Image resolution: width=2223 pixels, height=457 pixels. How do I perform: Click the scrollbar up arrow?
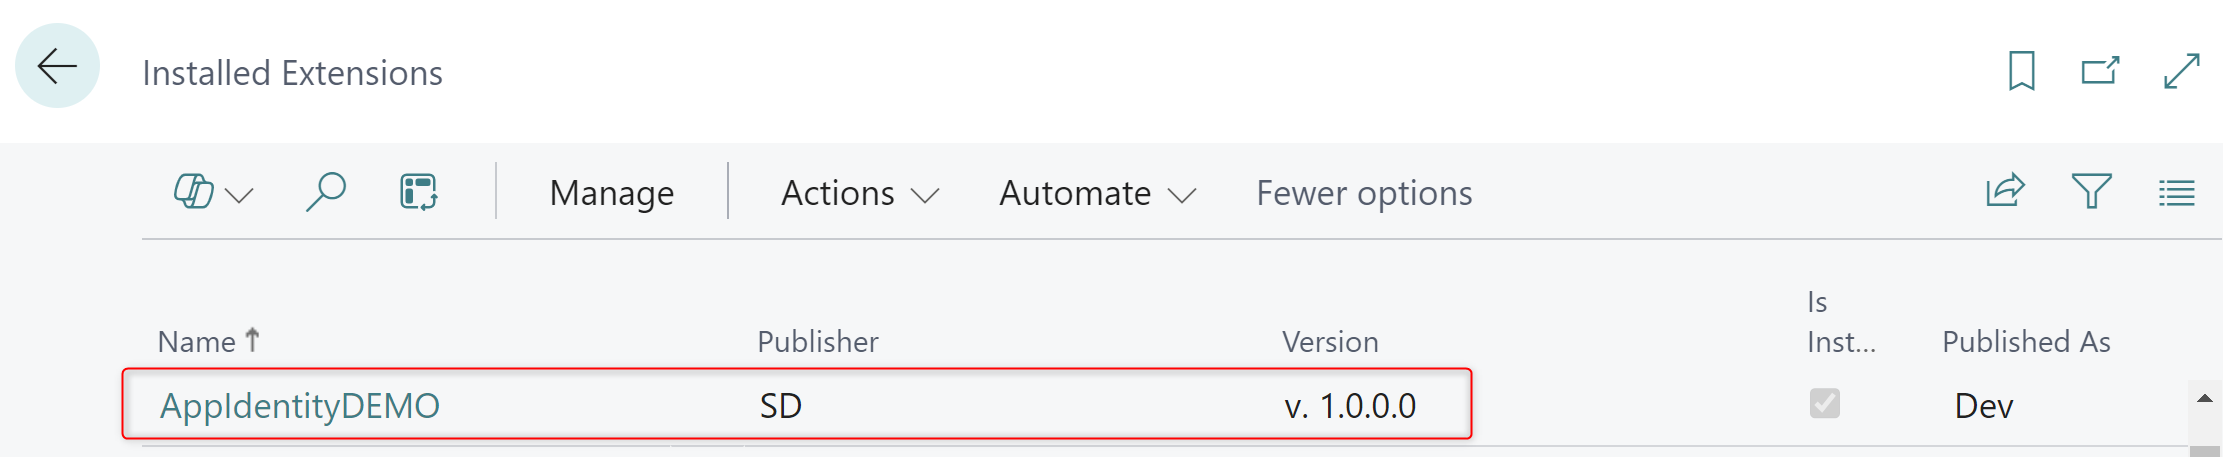pos(2204,399)
